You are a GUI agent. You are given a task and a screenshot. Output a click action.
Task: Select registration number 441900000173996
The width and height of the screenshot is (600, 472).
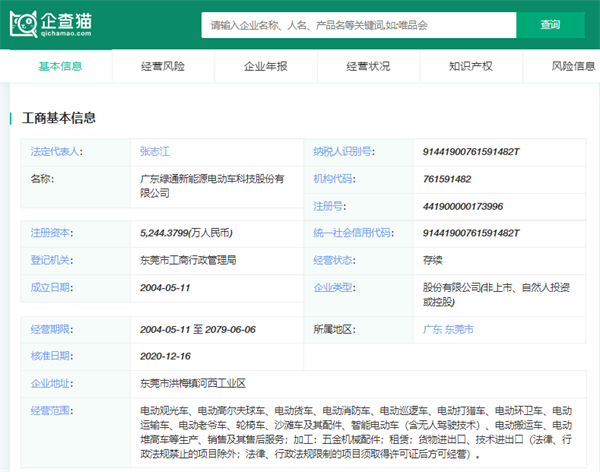pyautogui.click(x=463, y=206)
